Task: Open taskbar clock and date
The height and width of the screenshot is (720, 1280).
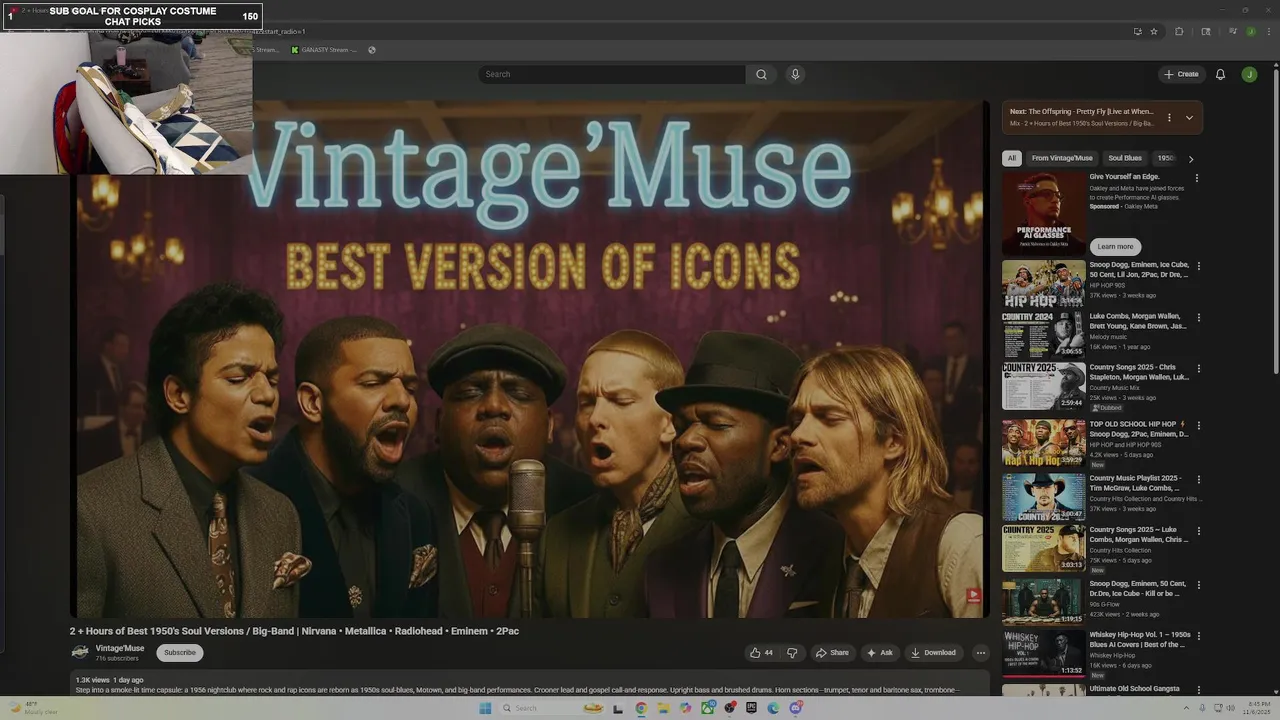Action: click(1256, 708)
